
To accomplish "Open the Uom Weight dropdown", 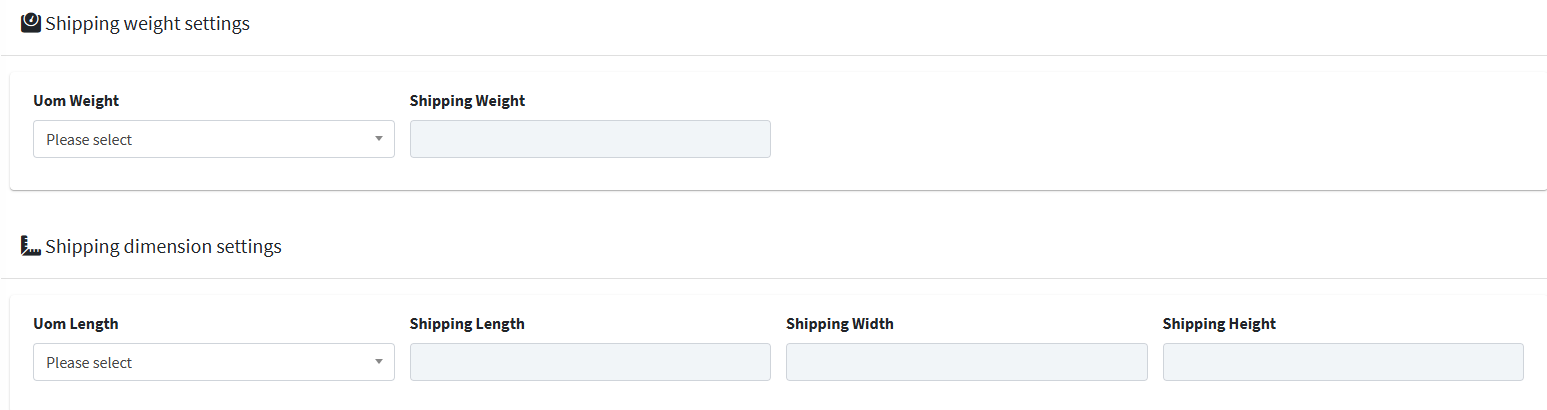I will coord(214,139).
